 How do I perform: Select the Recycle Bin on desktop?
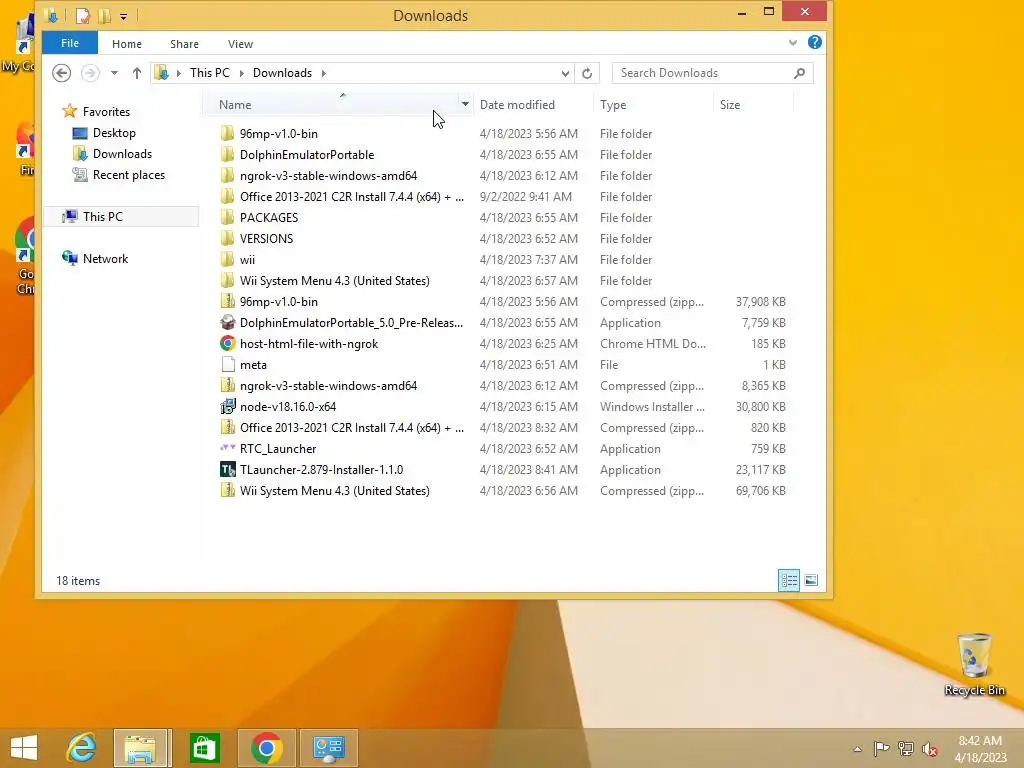pos(974,664)
